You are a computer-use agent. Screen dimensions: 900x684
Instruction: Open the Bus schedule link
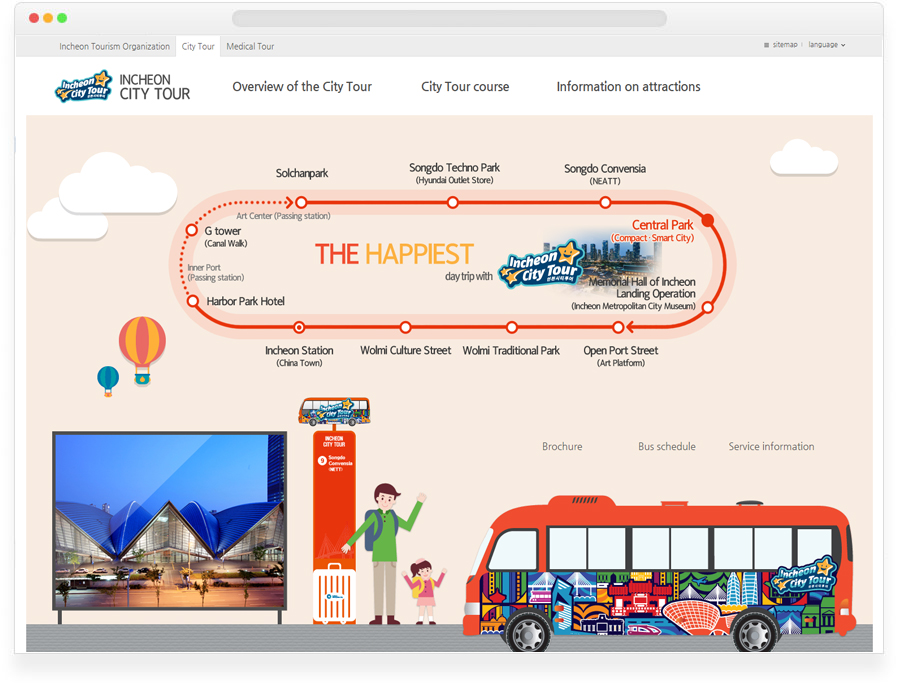point(666,446)
